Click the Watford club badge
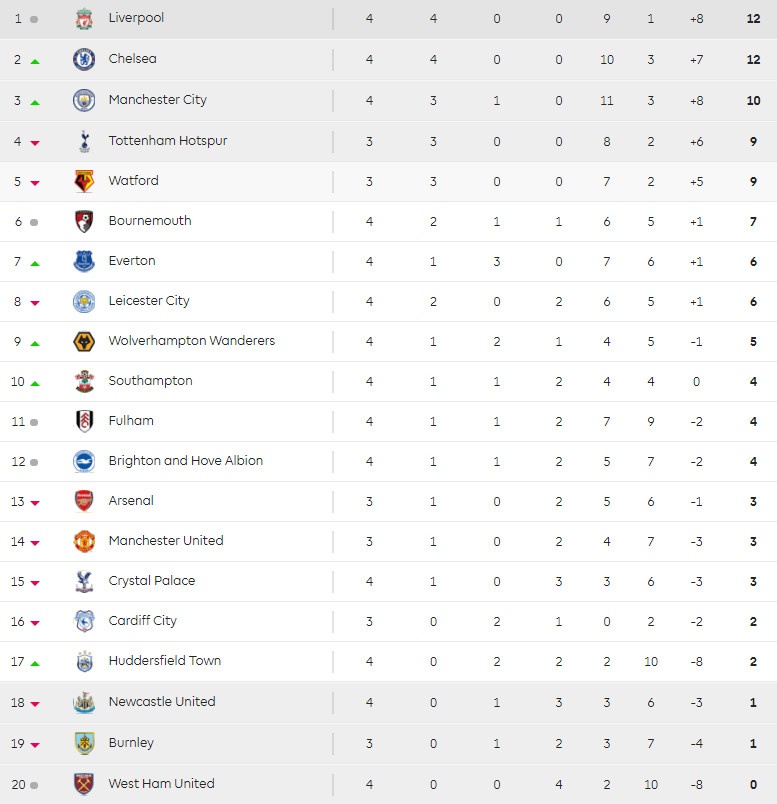Image resolution: width=777 pixels, height=804 pixels. pyautogui.click(x=84, y=181)
